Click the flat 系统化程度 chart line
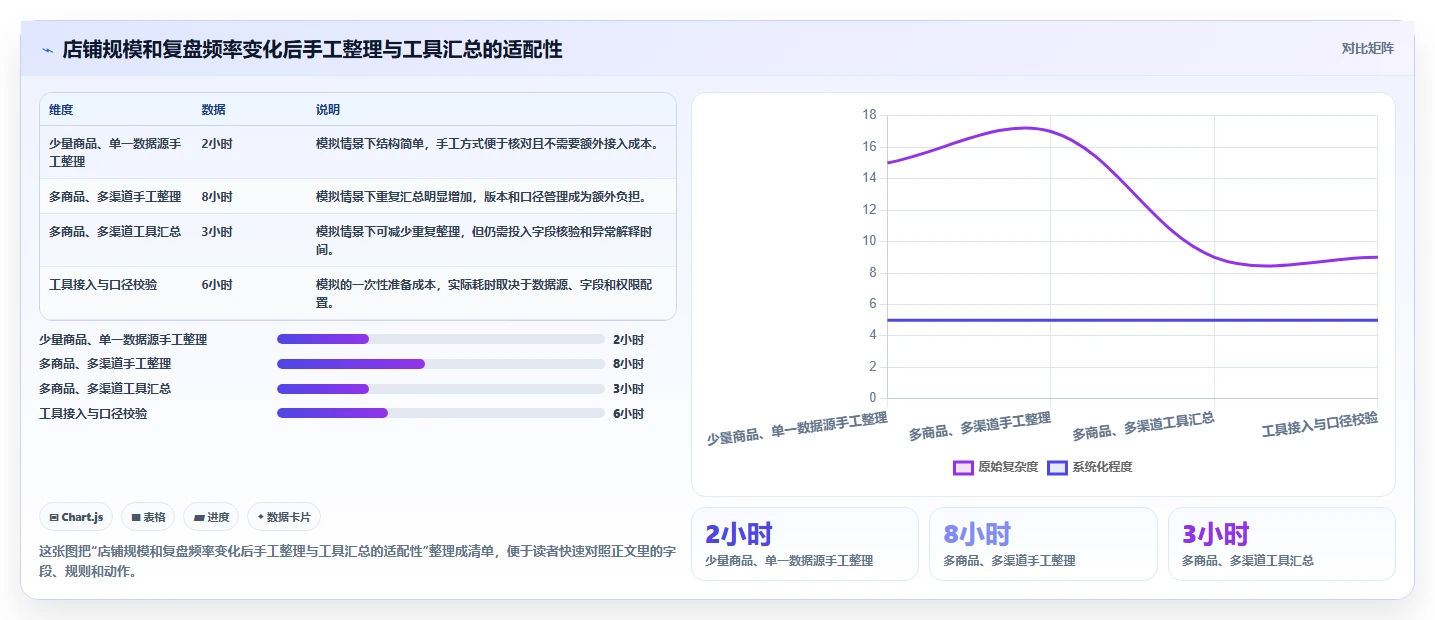Viewport: 1435px width, 620px height. point(1132,320)
